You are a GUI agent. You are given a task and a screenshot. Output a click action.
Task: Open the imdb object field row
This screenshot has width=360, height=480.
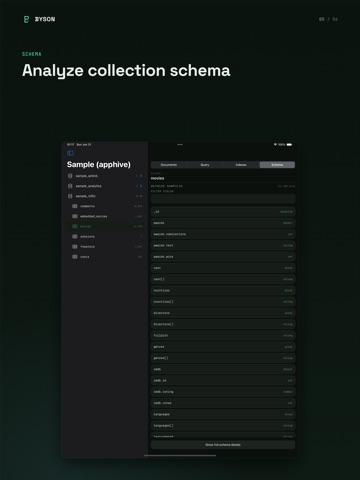point(223,369)
